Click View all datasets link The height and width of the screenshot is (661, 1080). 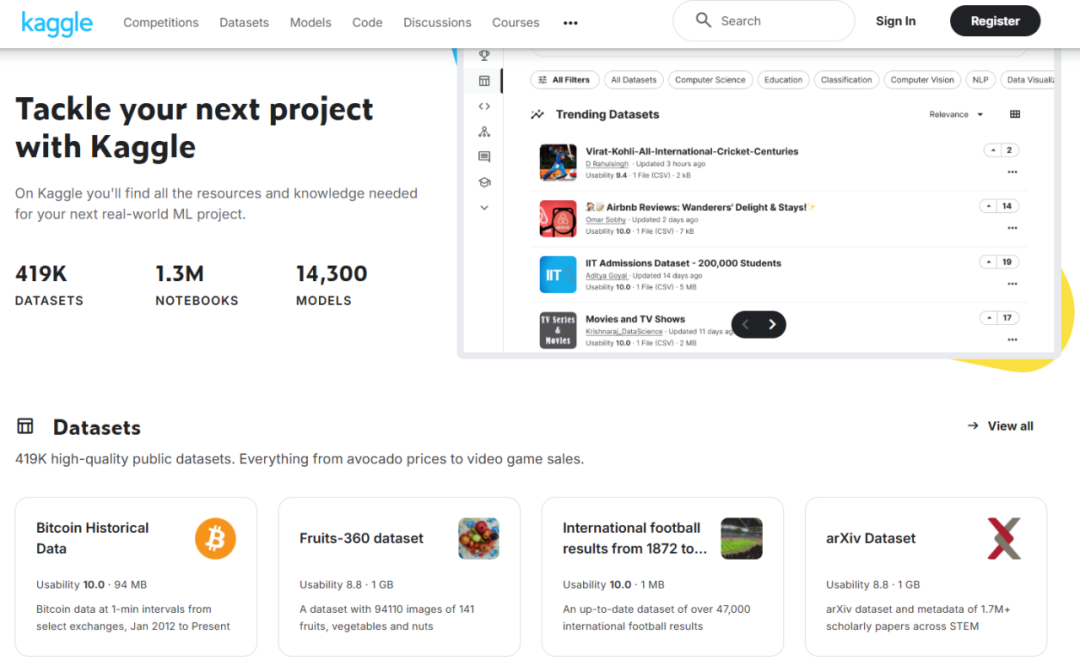(1000, 426)
